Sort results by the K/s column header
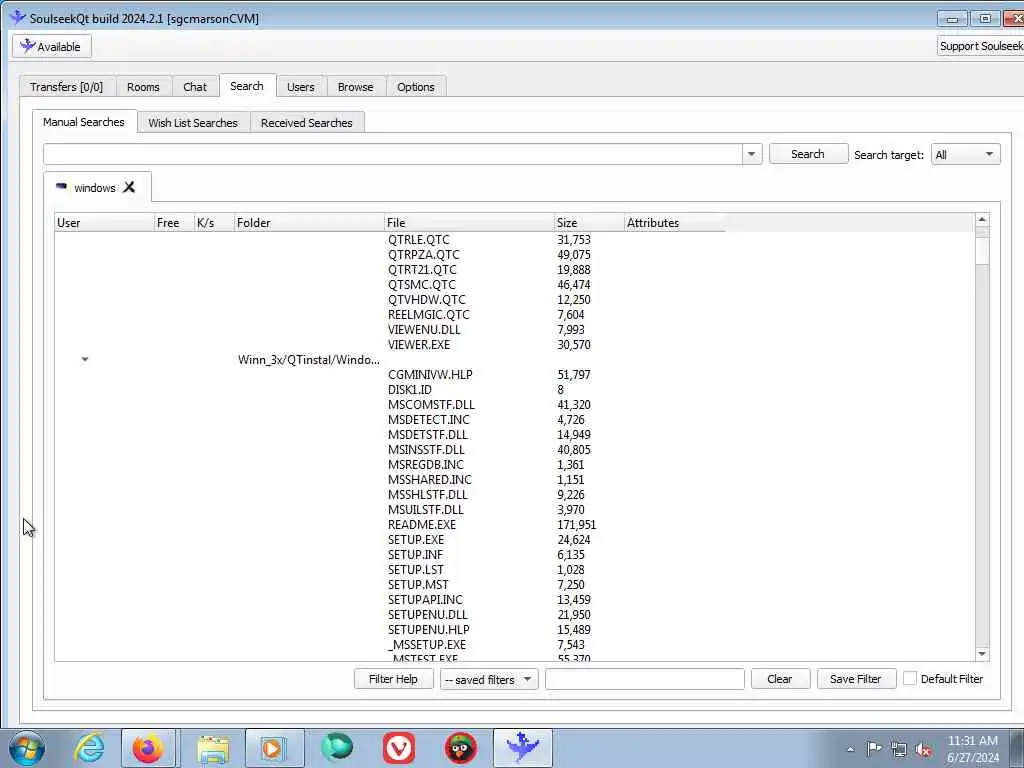 214,223
